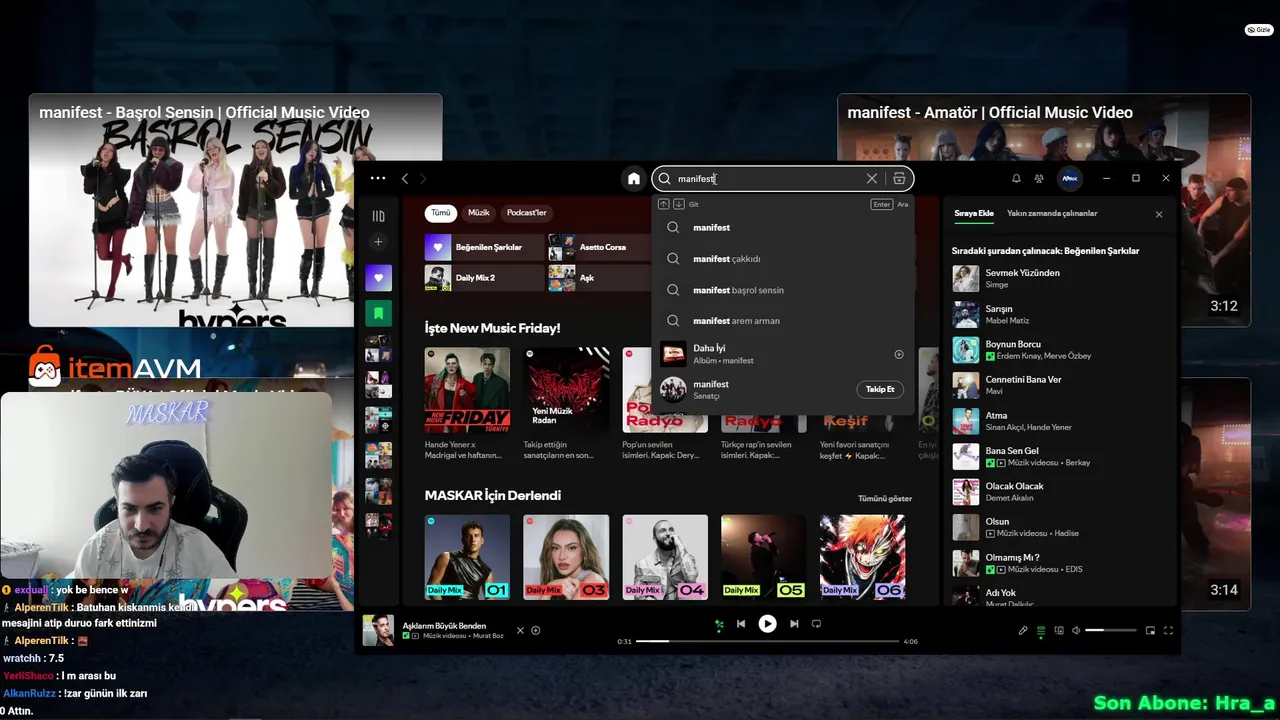
Task: Close the queue panel
Action: pyautogui.click(x=1159, y=214)
